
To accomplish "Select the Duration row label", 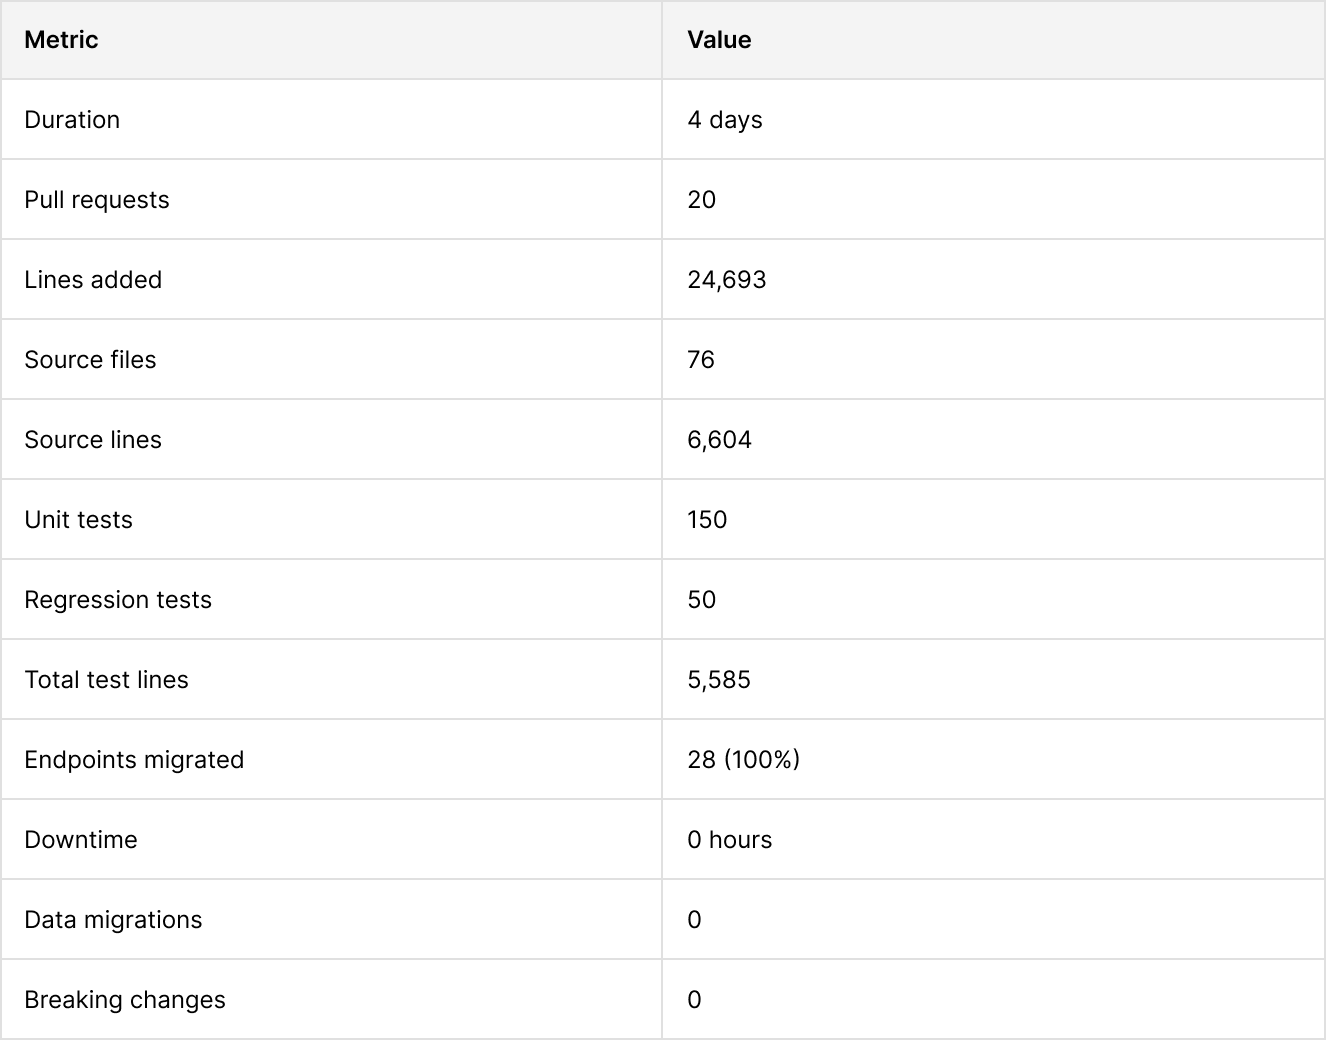I will click(72, 120).
